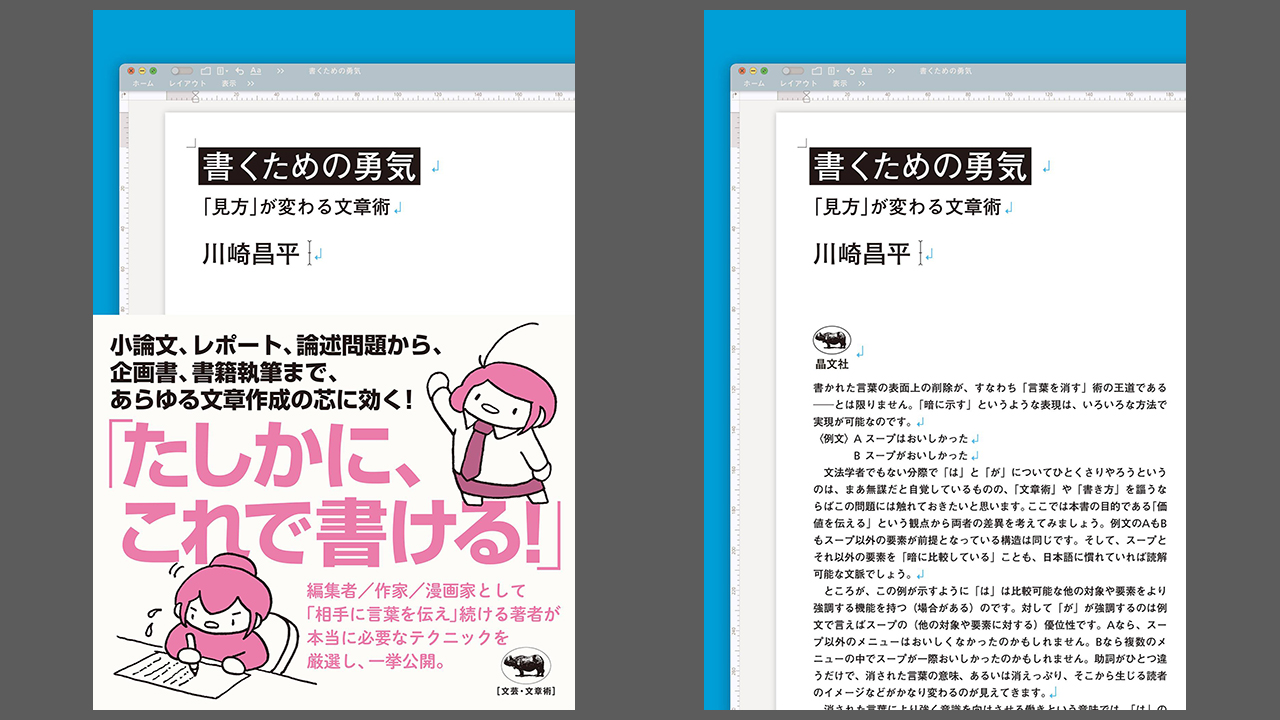Open the save icon dropdown in the pink-banner cover's window
This screenshot has width=1280, height=720.
(x=223, y=71)
